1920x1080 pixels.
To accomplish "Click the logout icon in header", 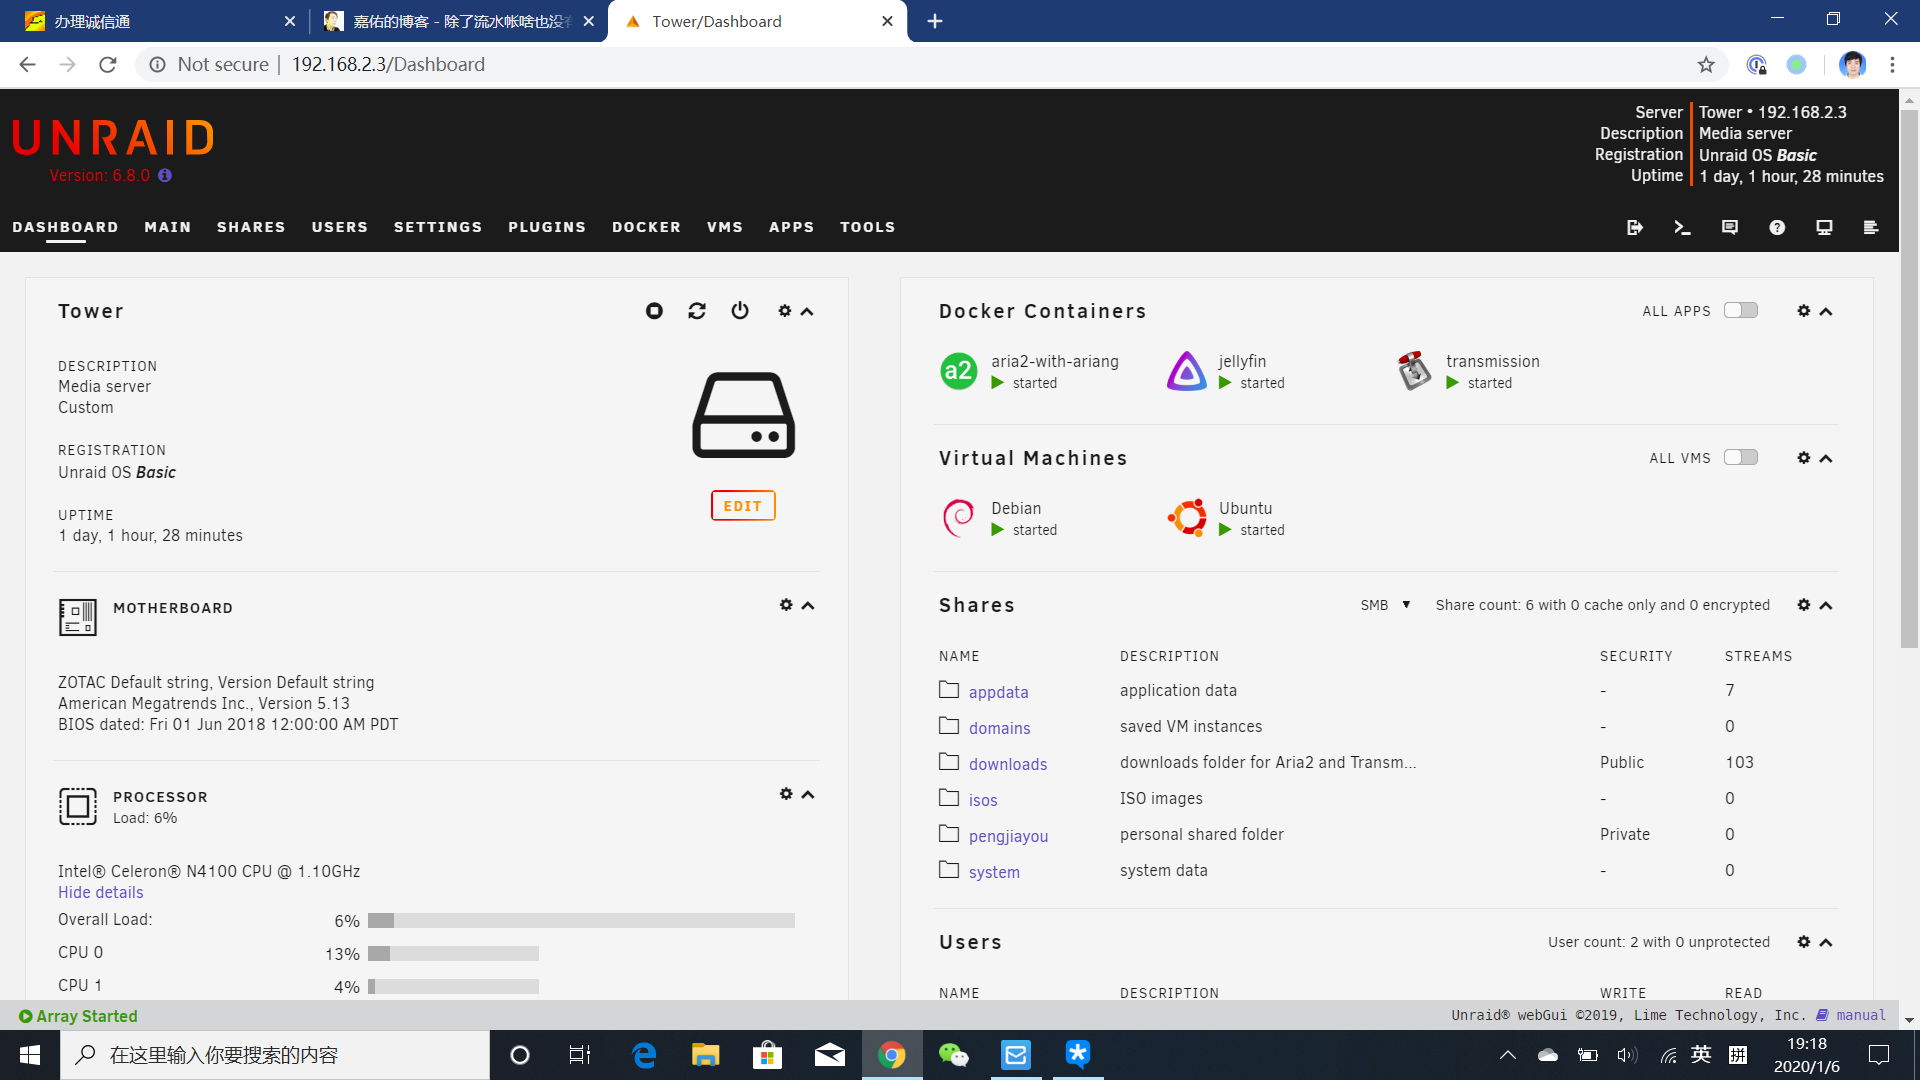I will 1635,228.
